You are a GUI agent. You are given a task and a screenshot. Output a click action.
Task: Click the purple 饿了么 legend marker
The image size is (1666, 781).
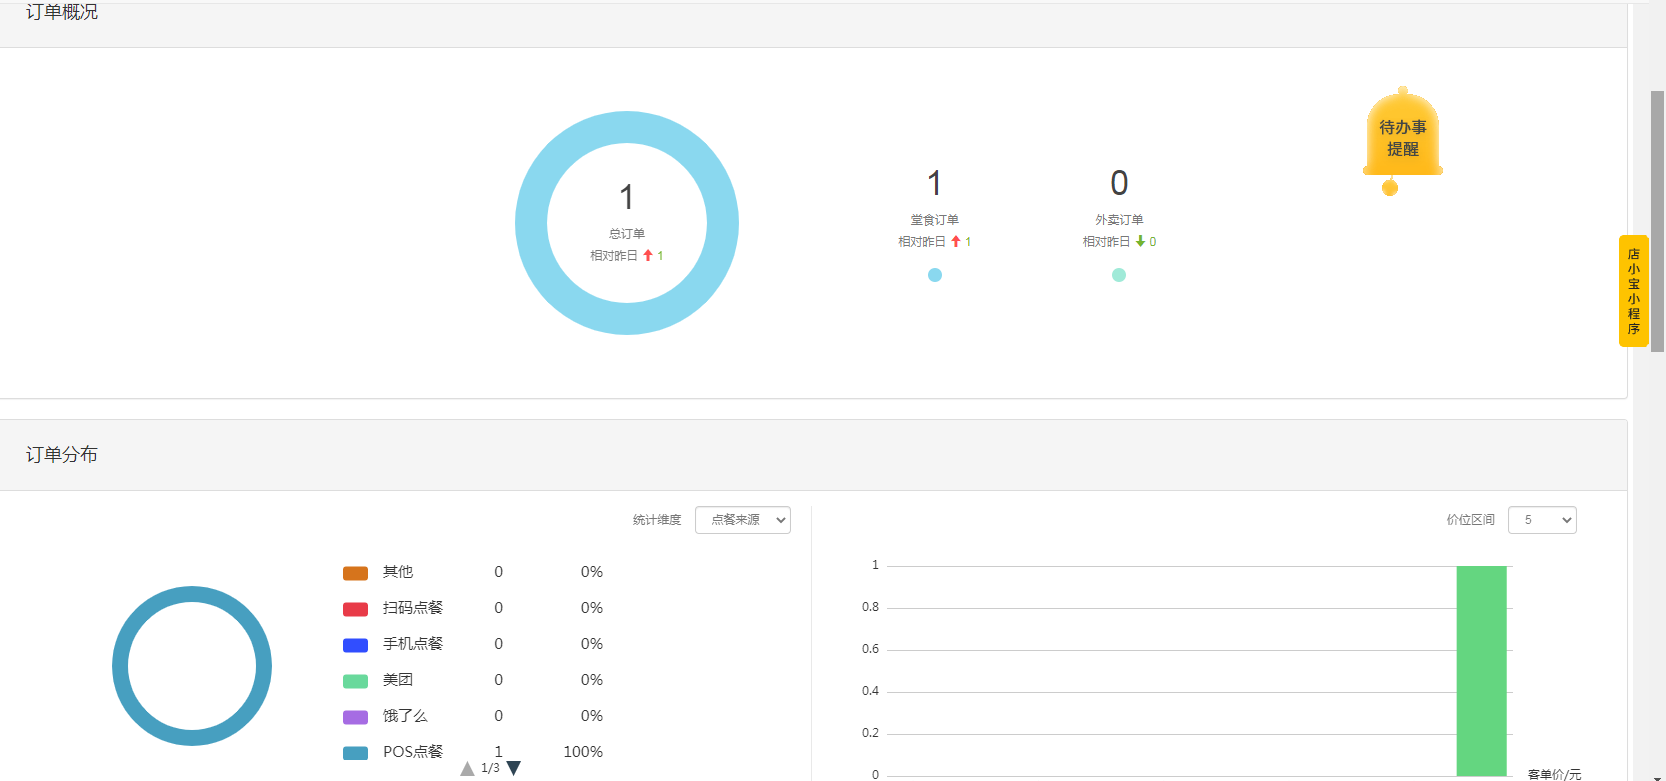(355, 717)
